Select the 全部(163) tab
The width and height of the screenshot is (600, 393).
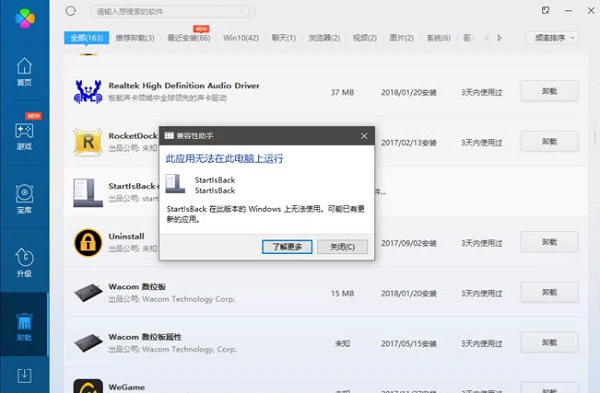pos(86,38)
